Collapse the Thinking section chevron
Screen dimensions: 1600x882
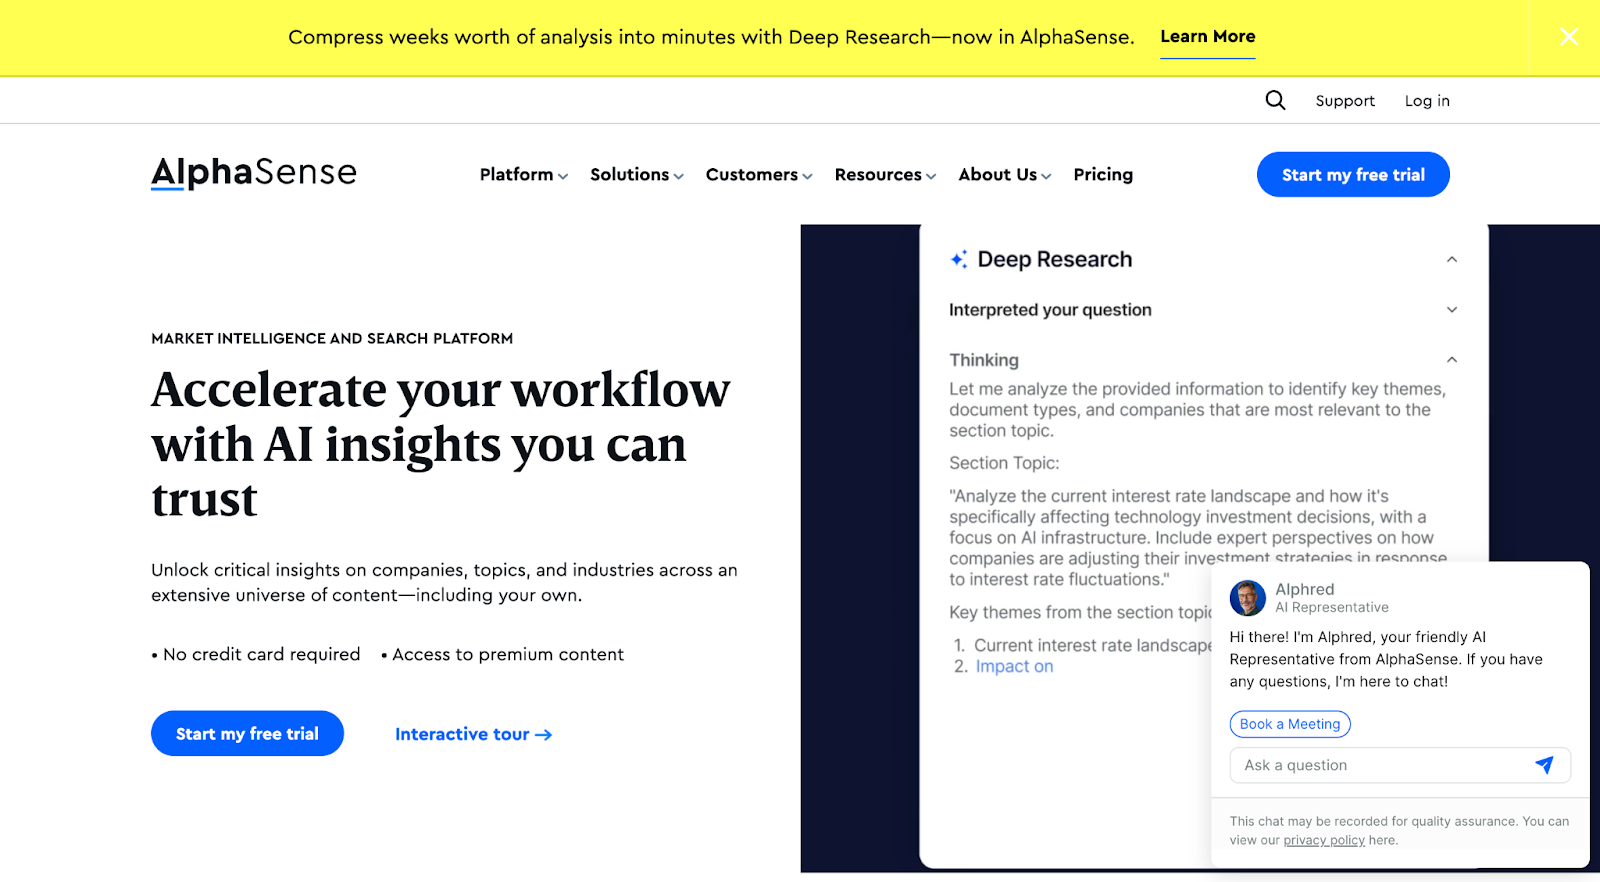(x=1452, y=360)
